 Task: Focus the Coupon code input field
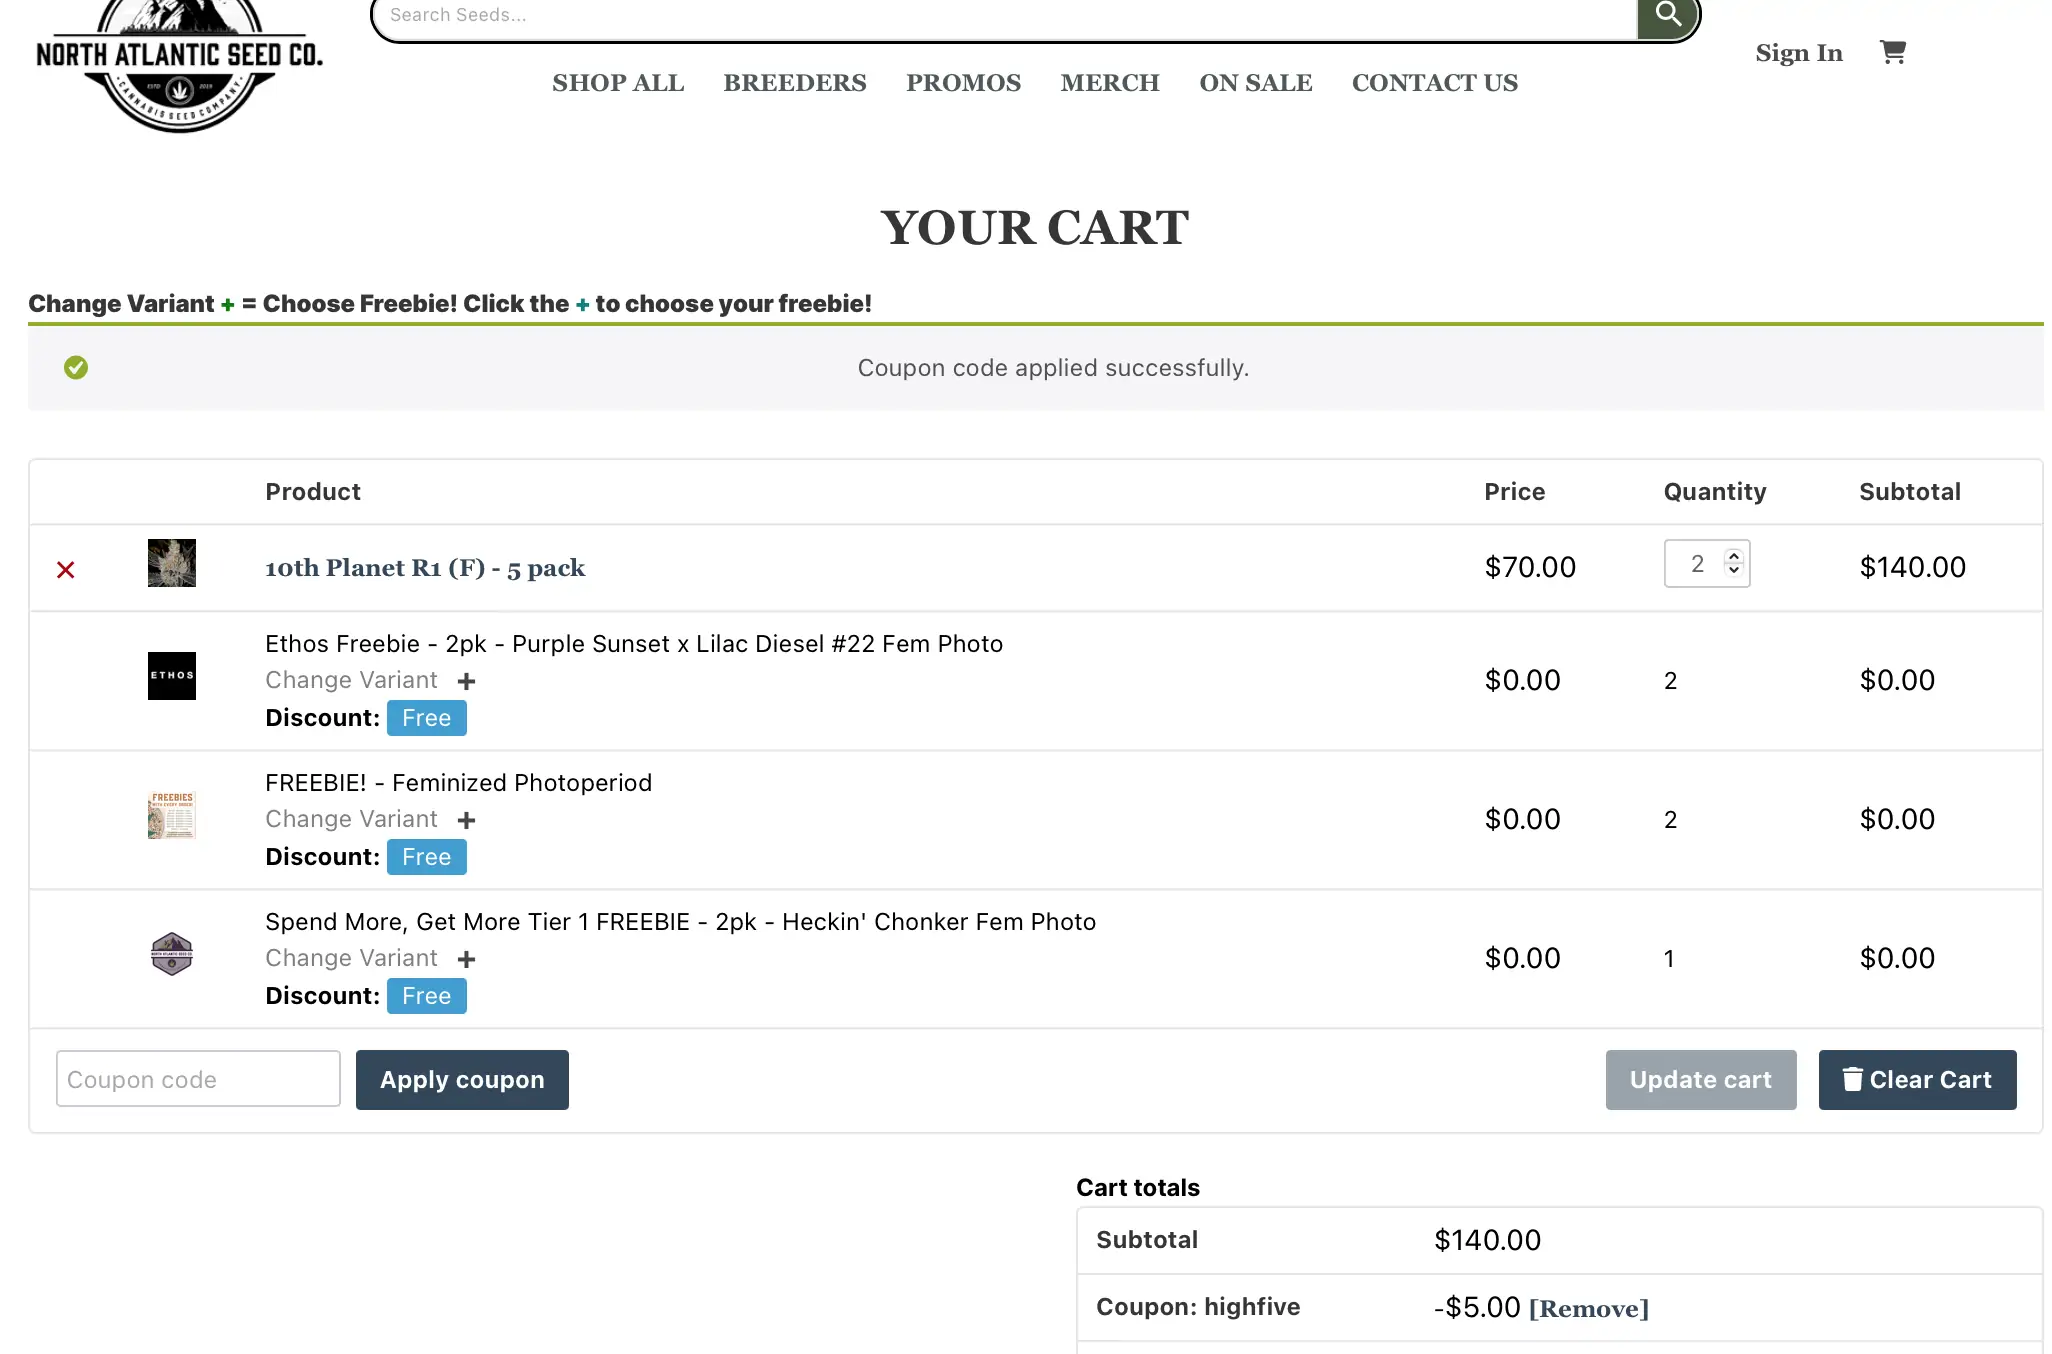click(x=198, y=1080)
